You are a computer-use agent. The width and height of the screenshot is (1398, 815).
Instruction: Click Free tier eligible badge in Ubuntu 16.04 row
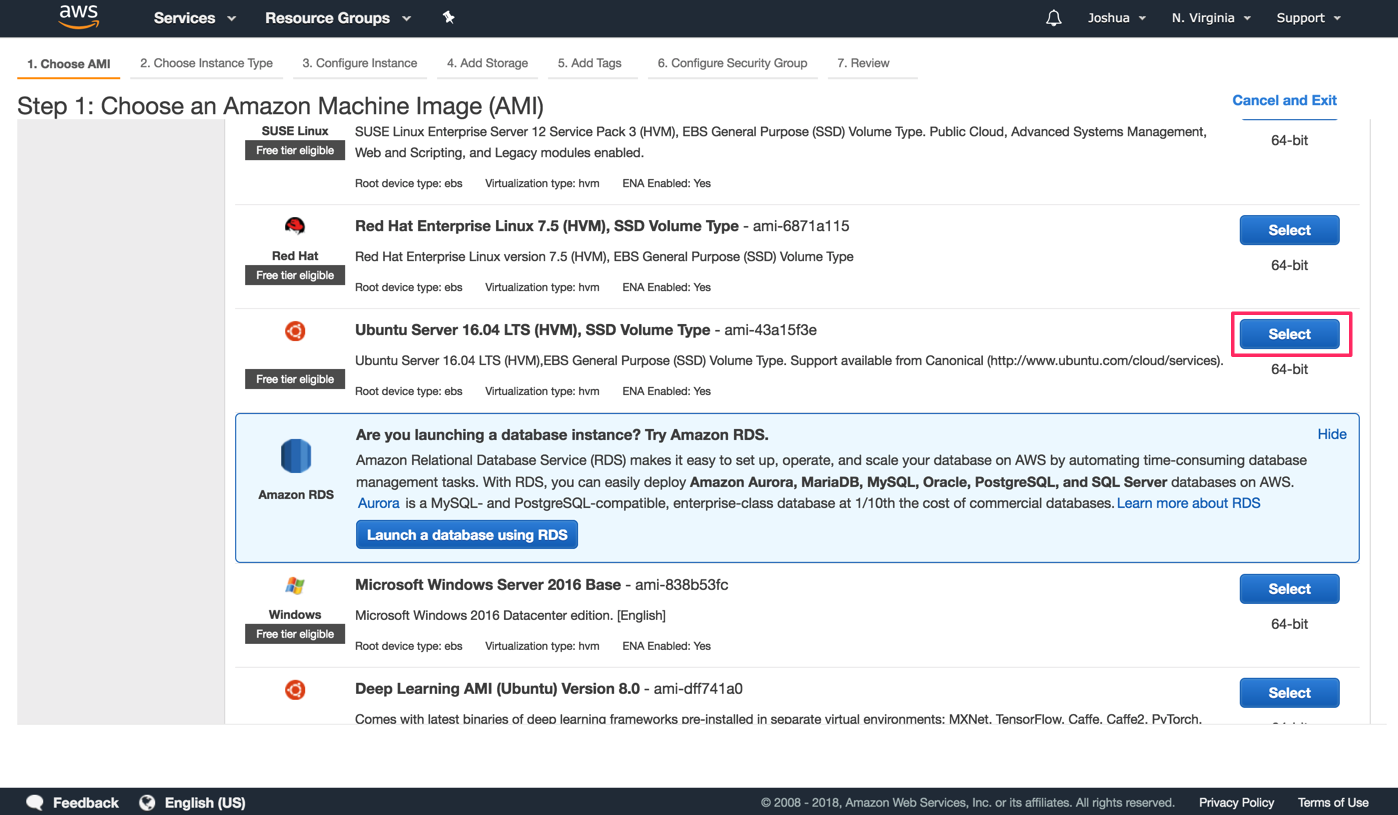[x=295, y=379]
